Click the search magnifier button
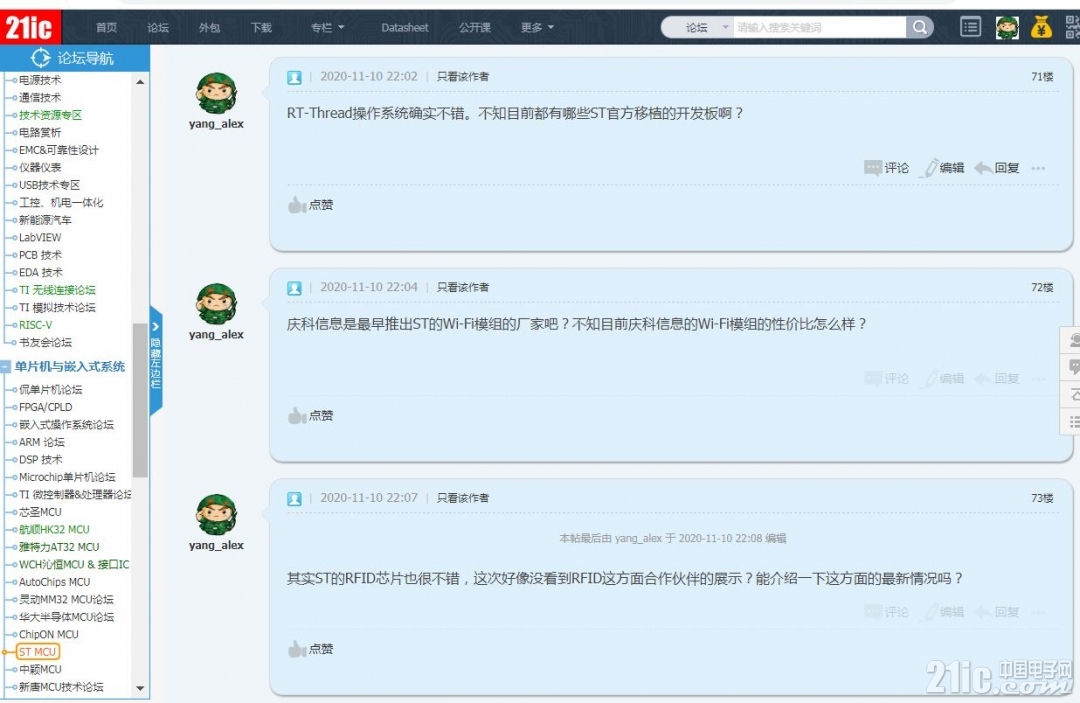 pyautogui.click(x=920, y=28)
